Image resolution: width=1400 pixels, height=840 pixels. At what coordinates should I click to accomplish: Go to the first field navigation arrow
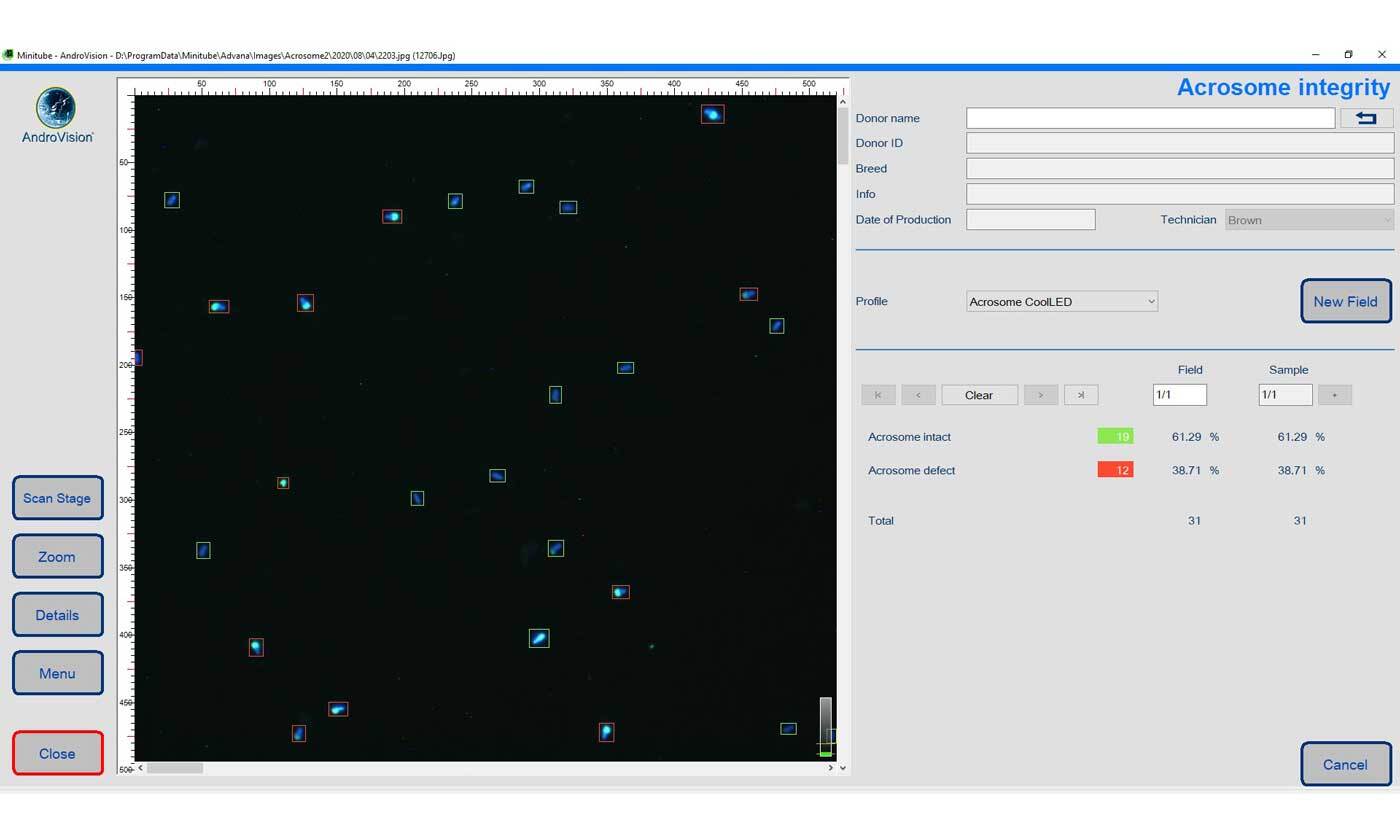tap(878, 395)
